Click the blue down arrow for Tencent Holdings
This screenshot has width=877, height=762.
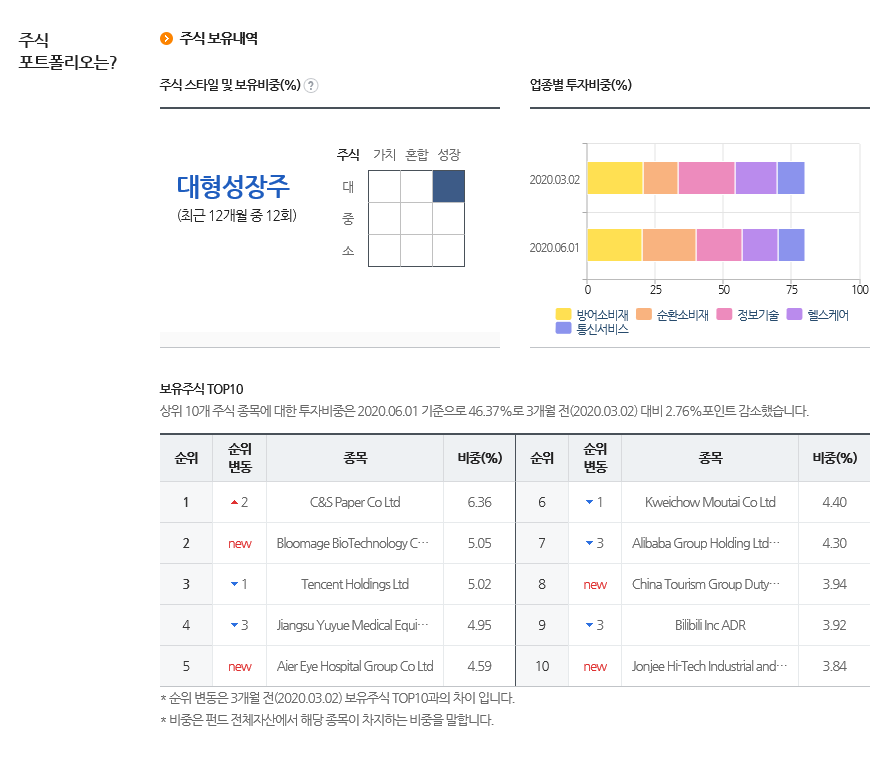click(x=234, y=584)
